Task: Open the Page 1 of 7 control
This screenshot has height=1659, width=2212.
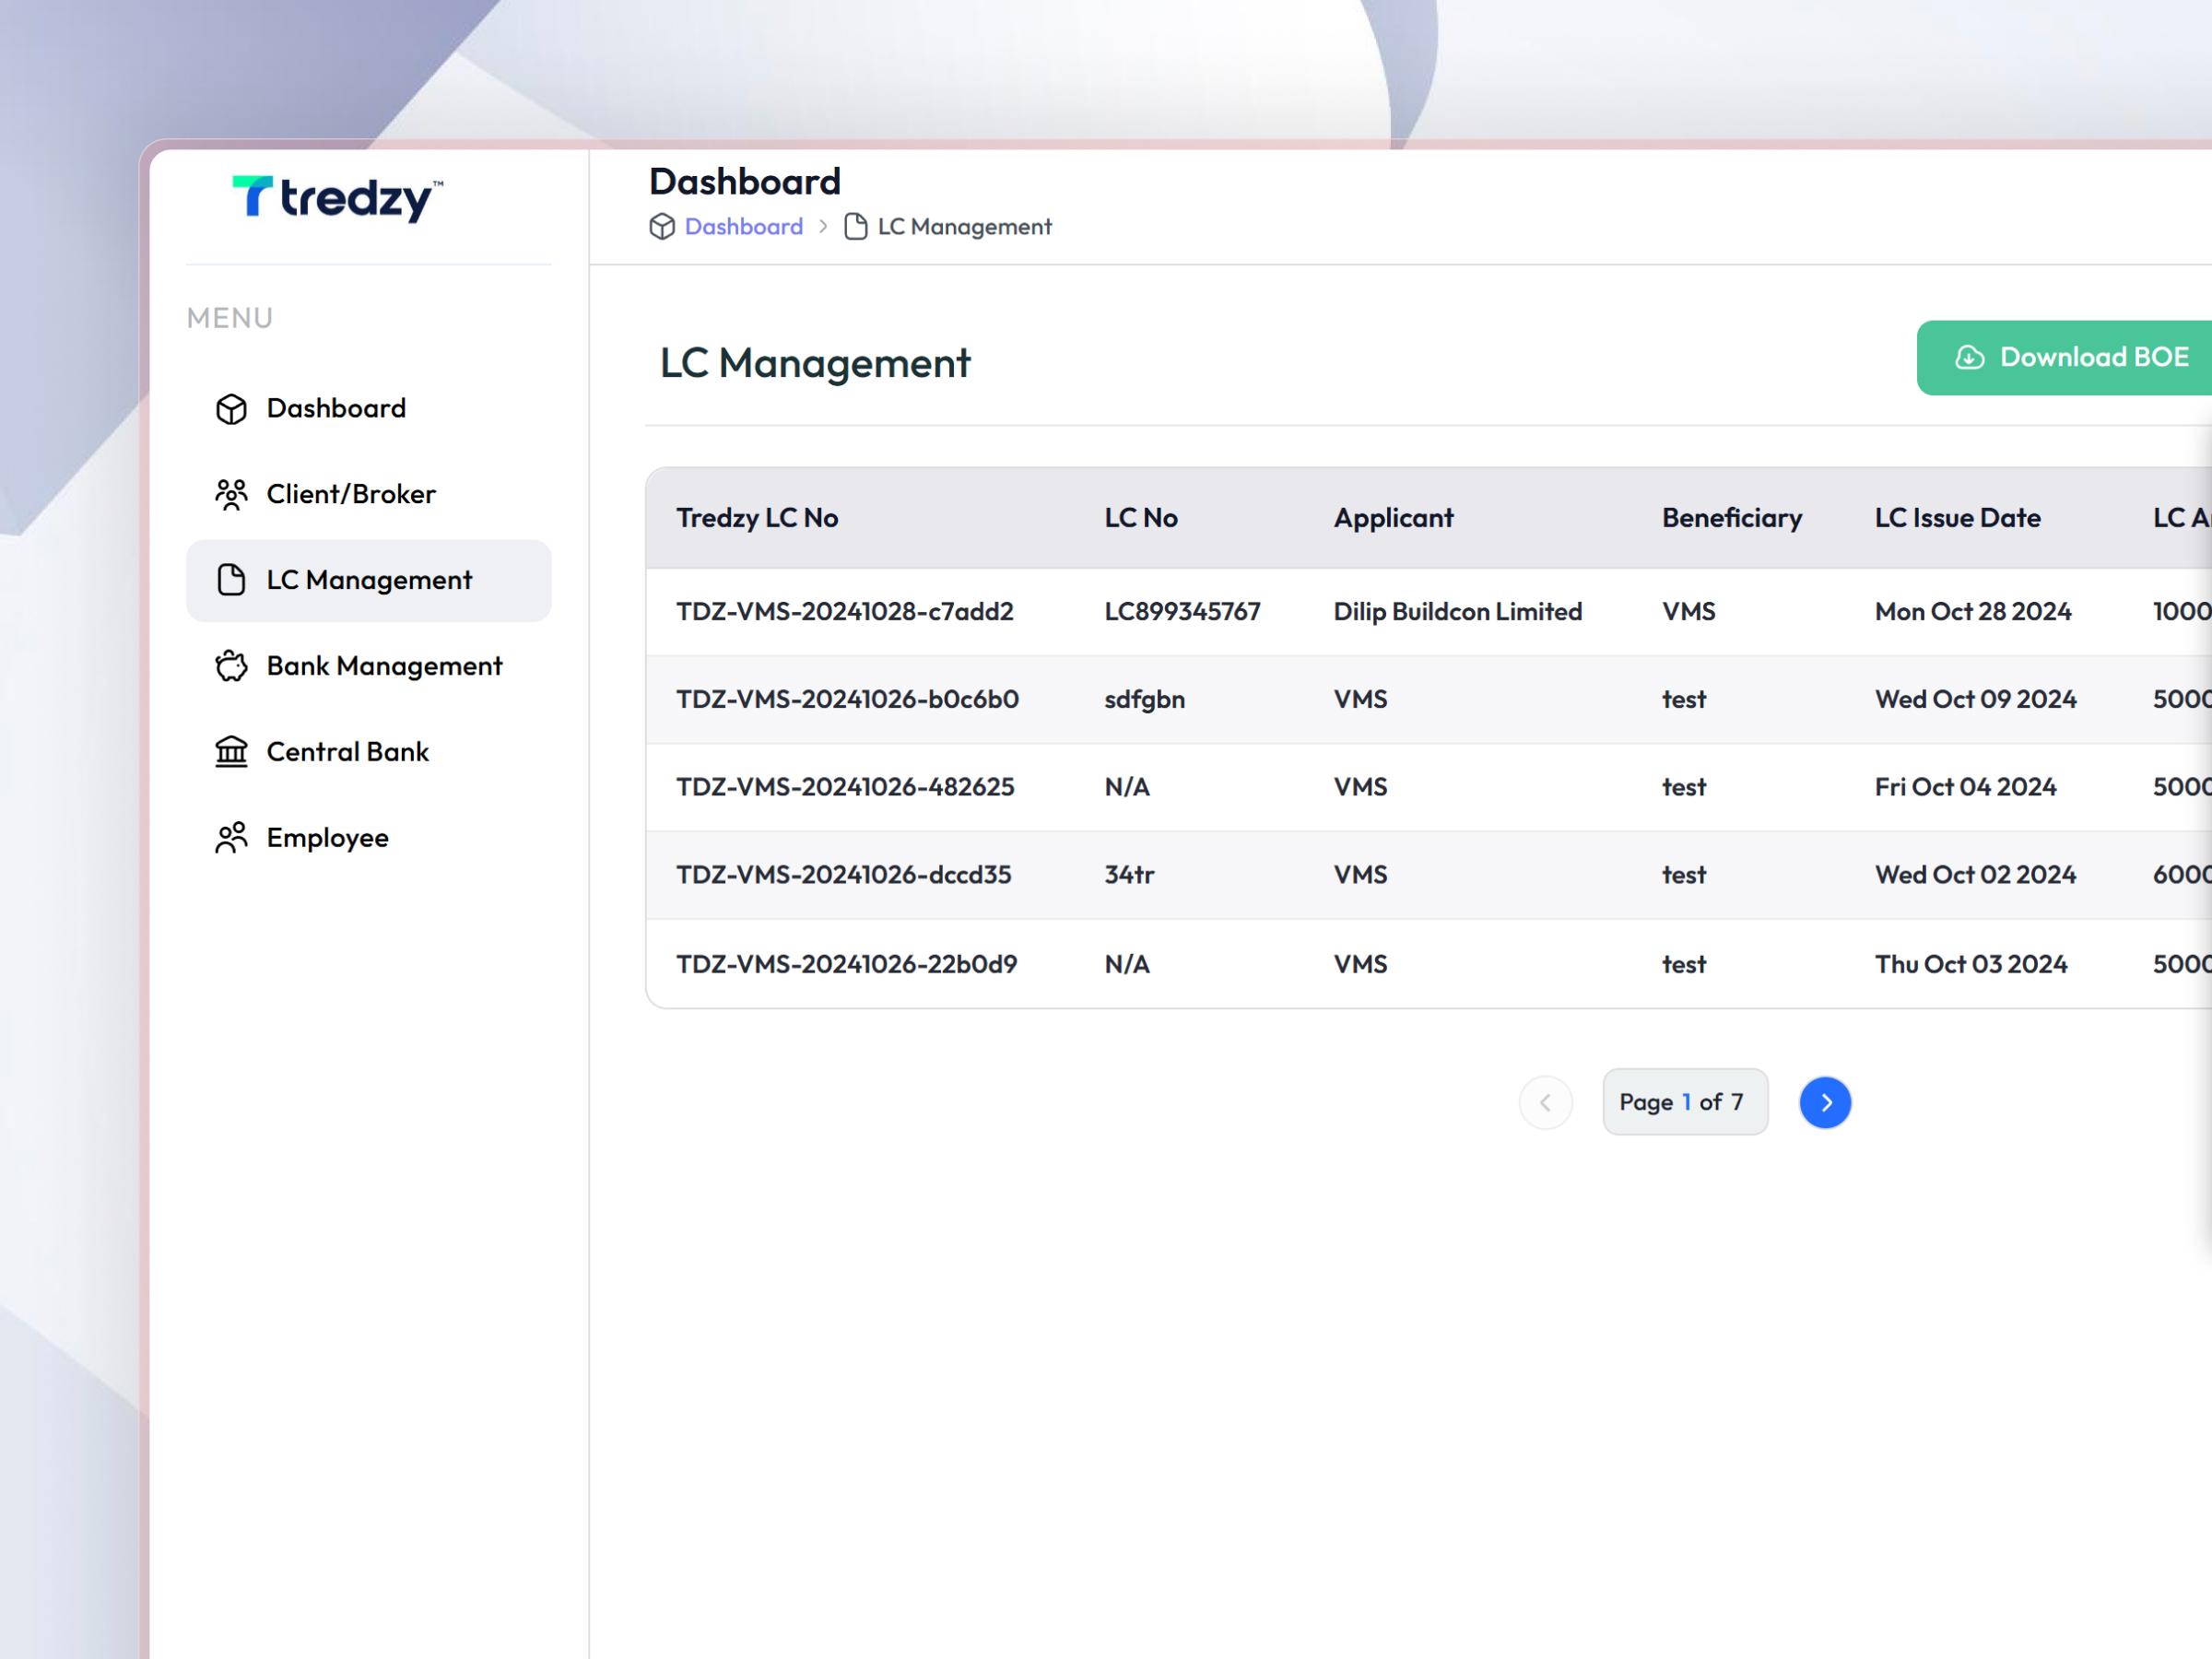Action: pos(1684,1101)
